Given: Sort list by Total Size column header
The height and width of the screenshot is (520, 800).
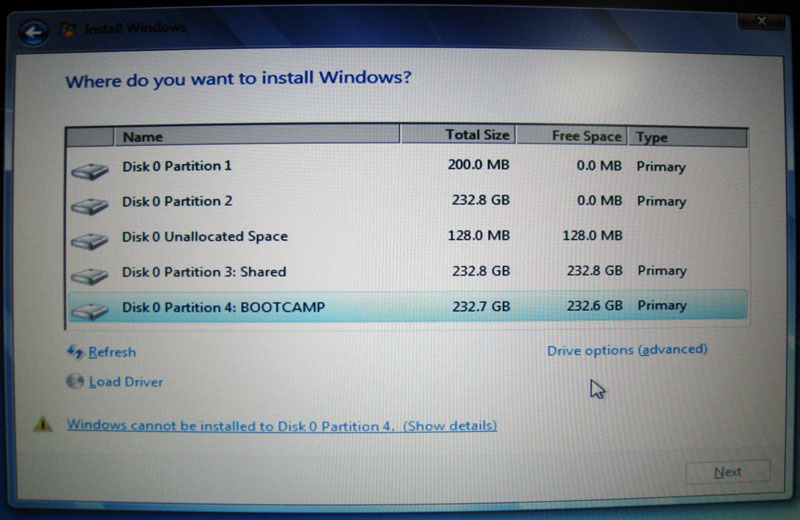Looking at the screenshot, I should [458, 135].
